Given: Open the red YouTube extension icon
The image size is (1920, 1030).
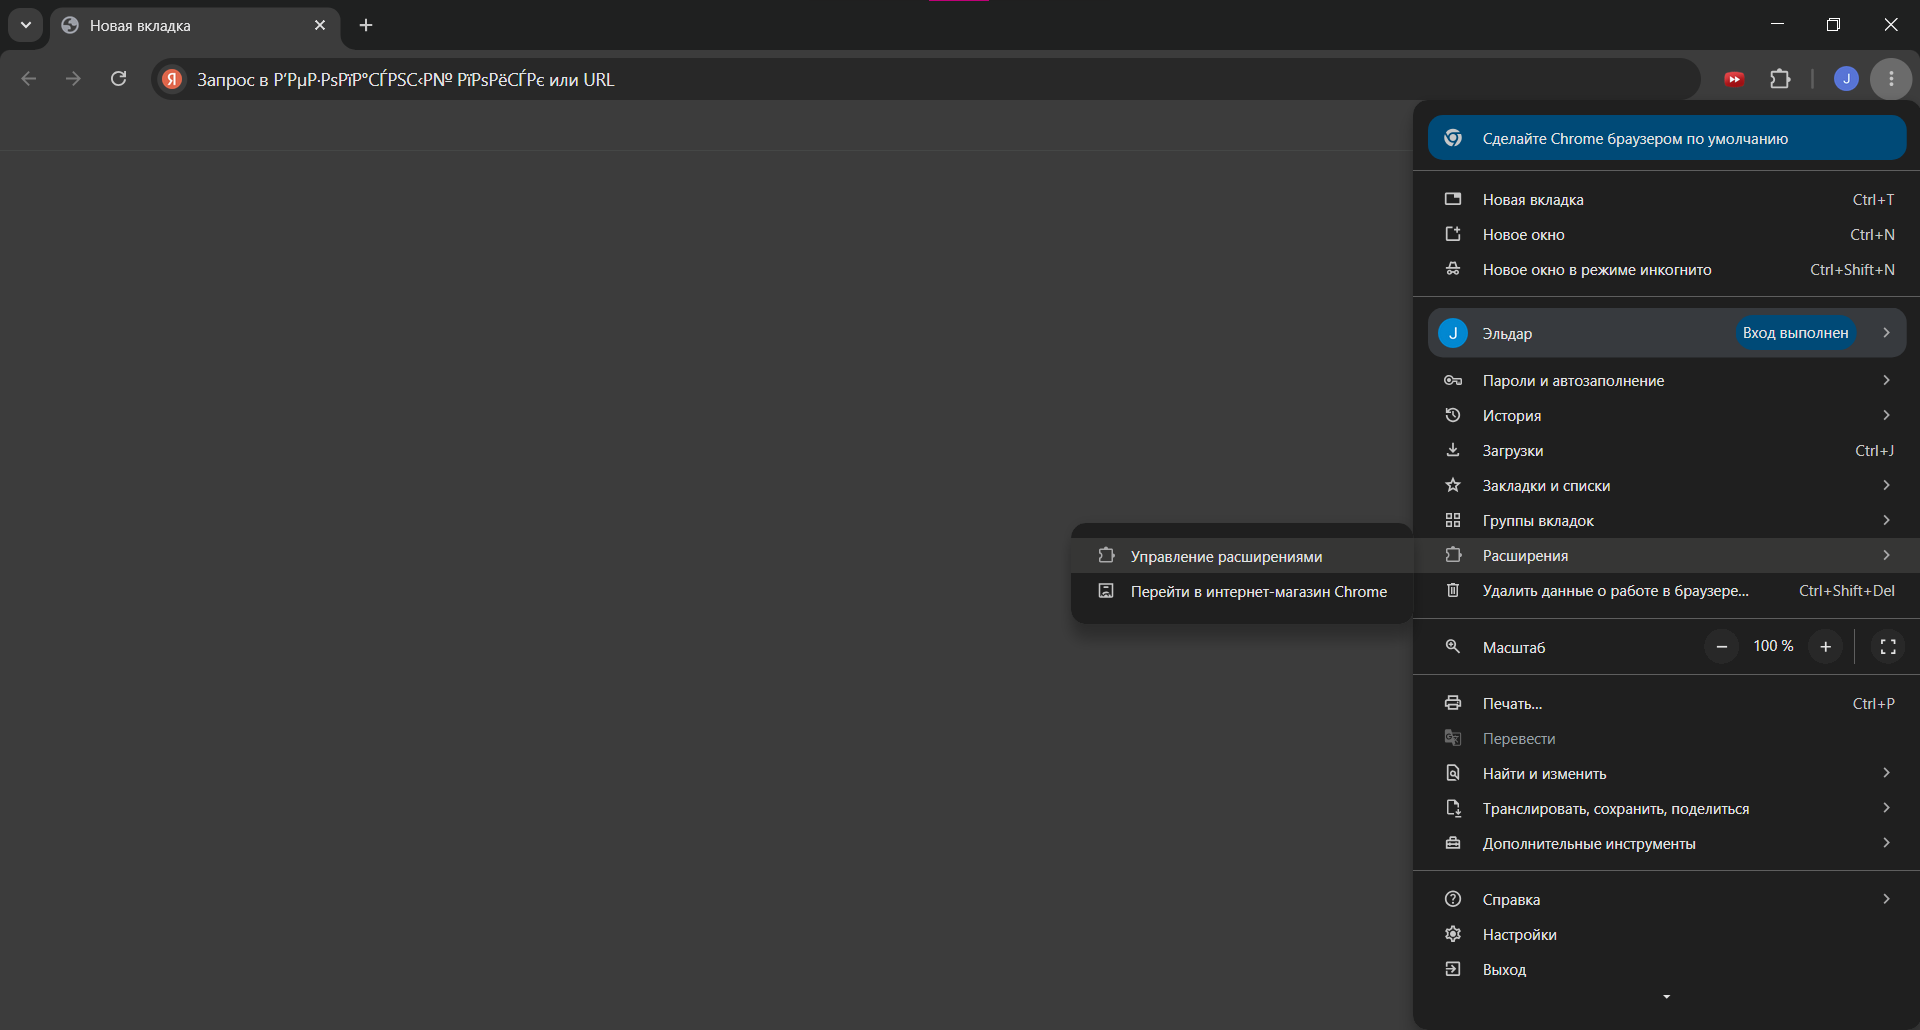Looking at the screenshot, I should pos(1734,79).
